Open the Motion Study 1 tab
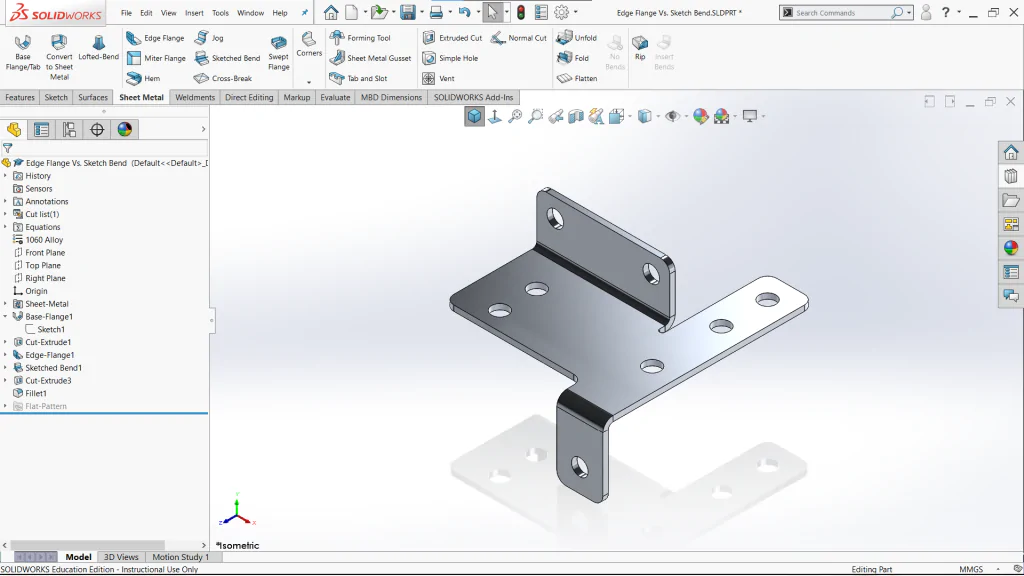 coord(180,557)
